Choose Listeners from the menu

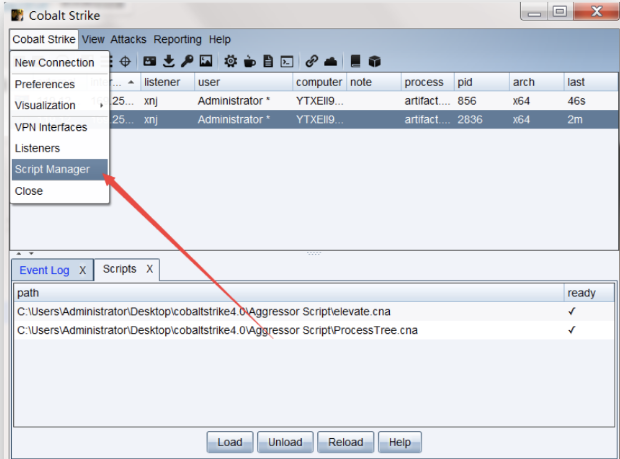[x=60, y=148]
